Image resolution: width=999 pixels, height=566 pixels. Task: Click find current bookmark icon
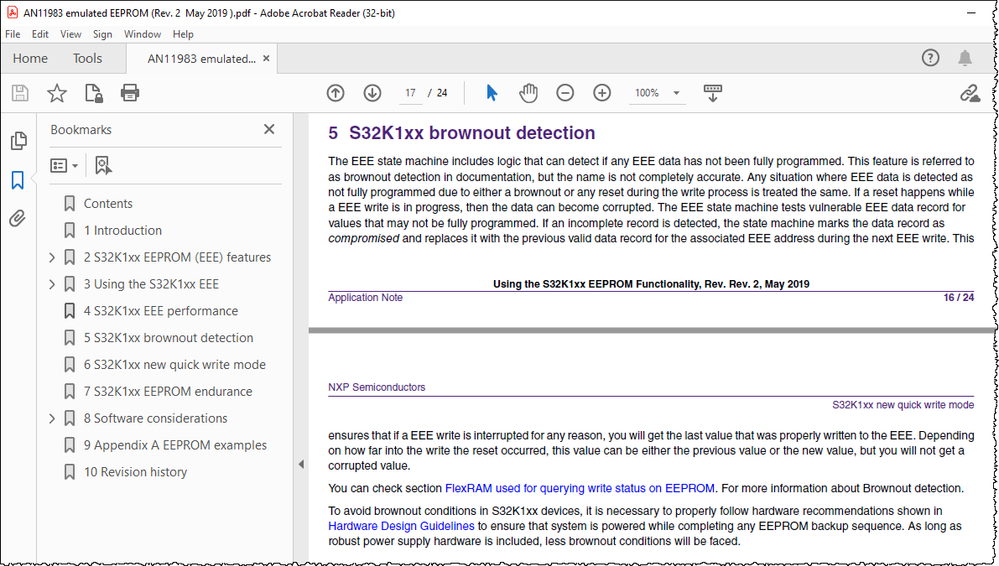tap(103, 166)
